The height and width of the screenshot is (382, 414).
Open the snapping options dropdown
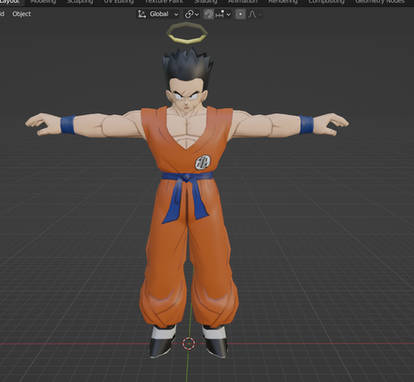pyautogui.click(x=223, y=14)
